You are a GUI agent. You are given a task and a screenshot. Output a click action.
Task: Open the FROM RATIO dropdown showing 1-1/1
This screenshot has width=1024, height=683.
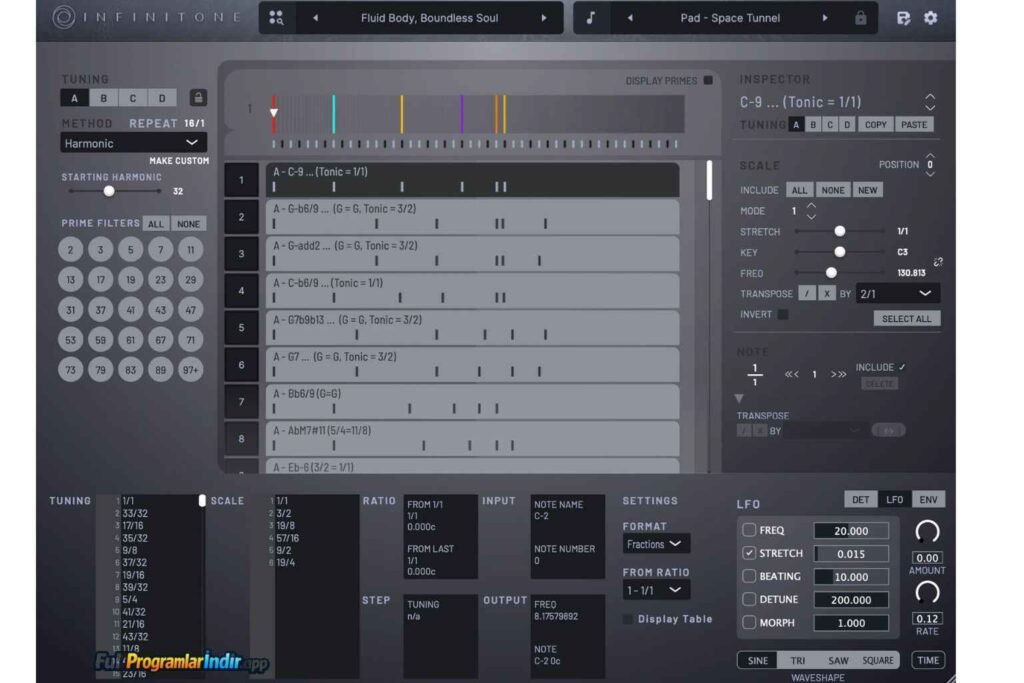click(x=657, y=590)
